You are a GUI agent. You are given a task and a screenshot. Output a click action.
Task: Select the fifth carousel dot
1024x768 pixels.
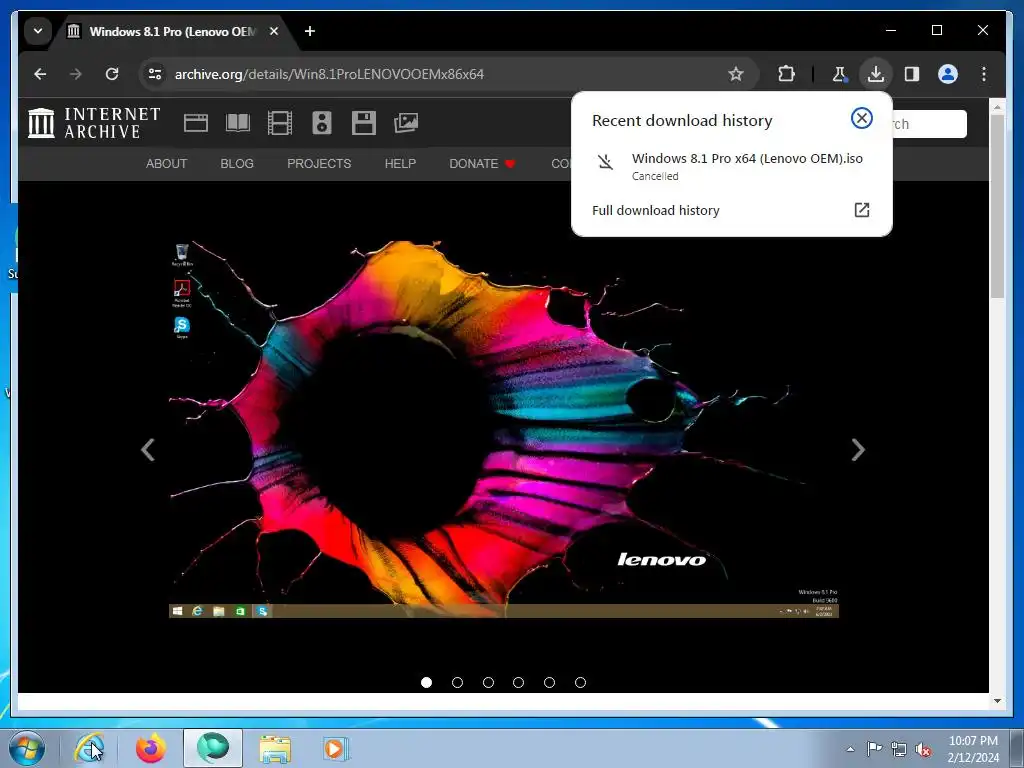pos(549,682)
